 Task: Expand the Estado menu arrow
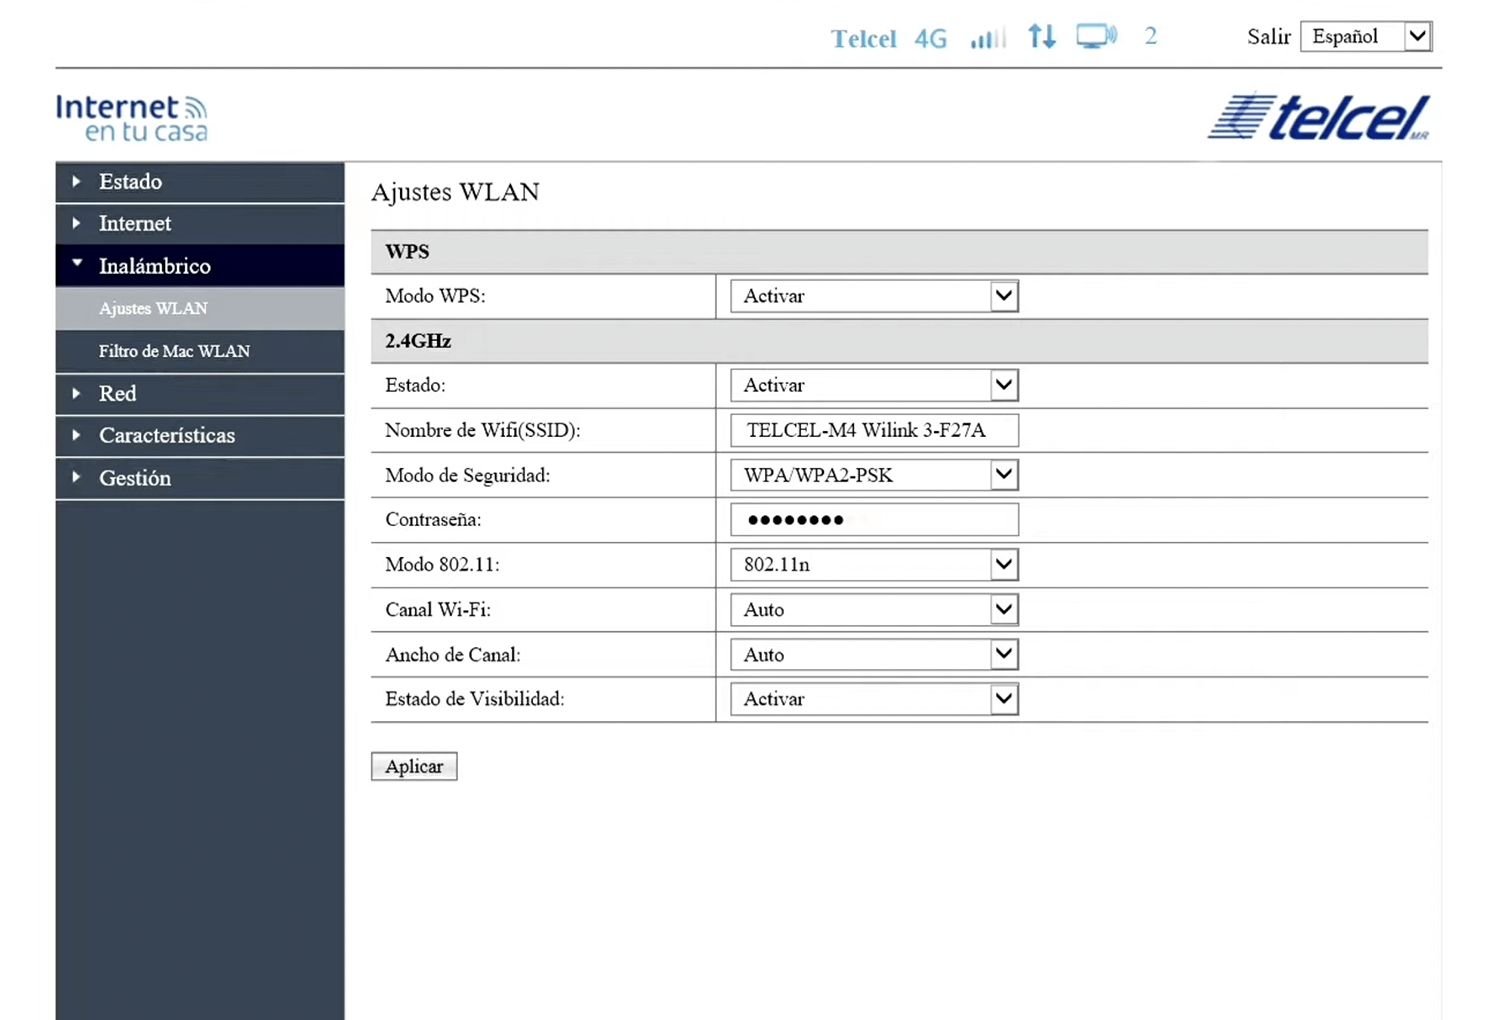[76, 182]
